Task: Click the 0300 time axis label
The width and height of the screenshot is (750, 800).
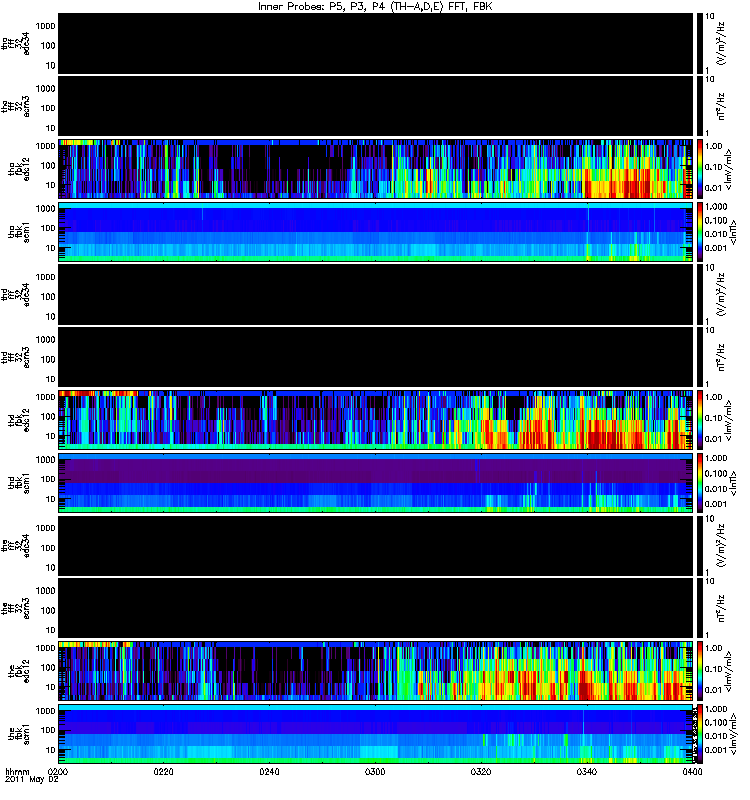Action: pos(375,771)
